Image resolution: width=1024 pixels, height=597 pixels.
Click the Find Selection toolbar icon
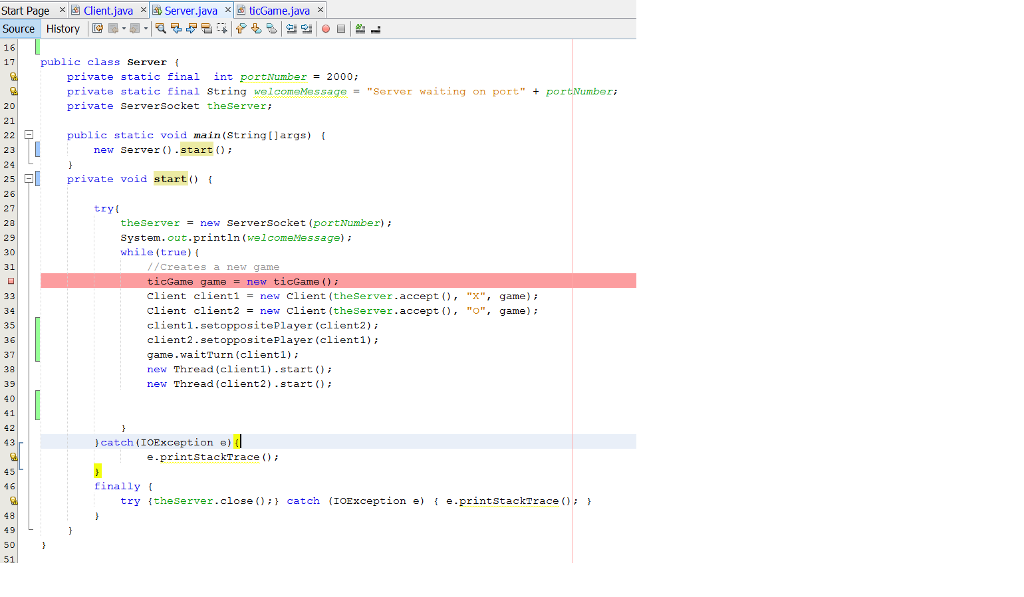pyautogui.click(x=161, y=28)
